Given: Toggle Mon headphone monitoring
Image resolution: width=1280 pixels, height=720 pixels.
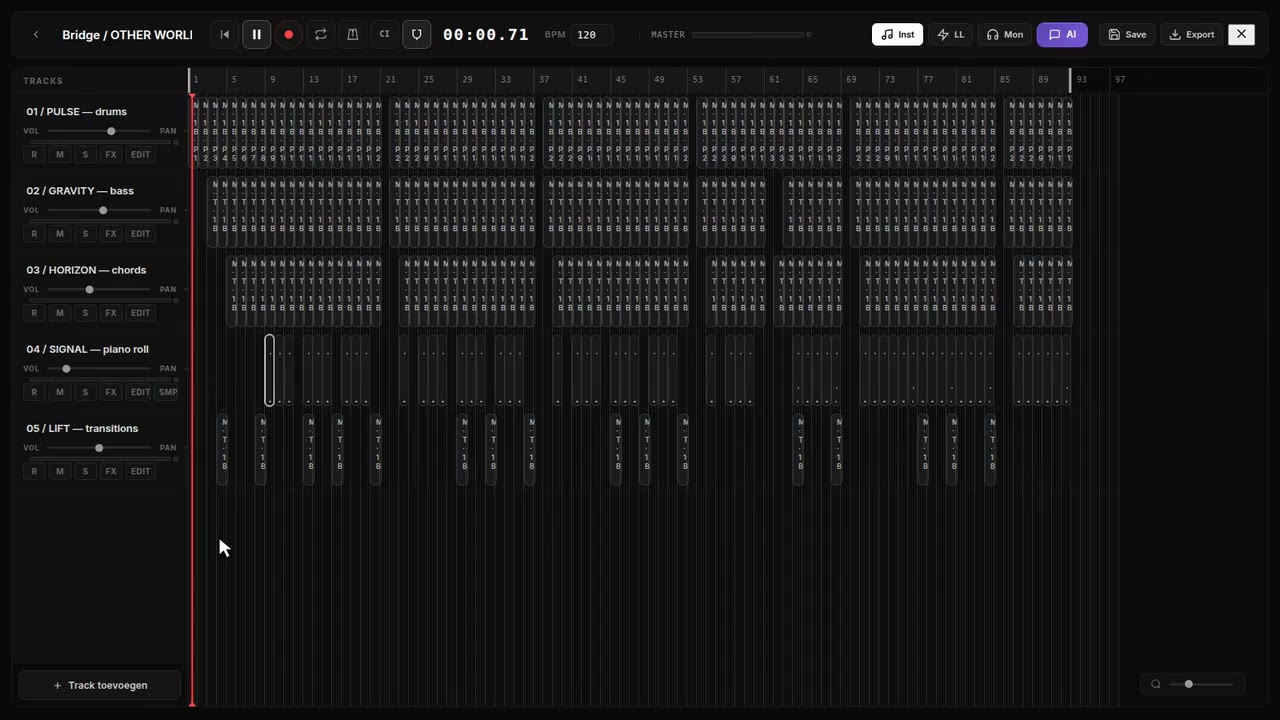Looking at the screenshot, I should 1004,35.
